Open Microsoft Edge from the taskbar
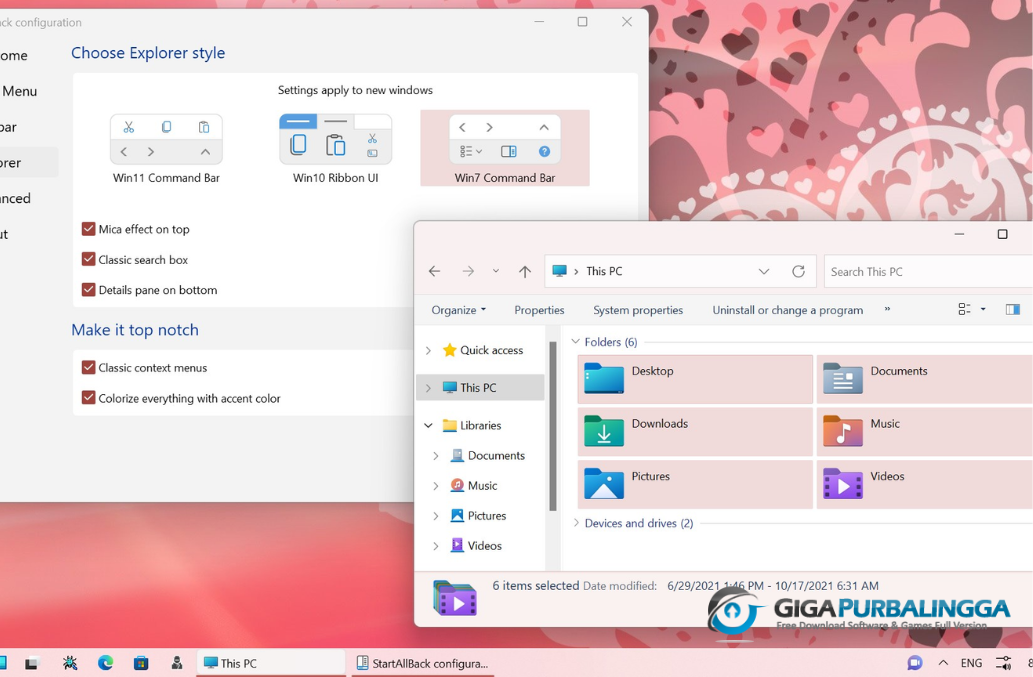This screenshot has height=677, width=1033. pyautogui.click(x=105, y=663)
